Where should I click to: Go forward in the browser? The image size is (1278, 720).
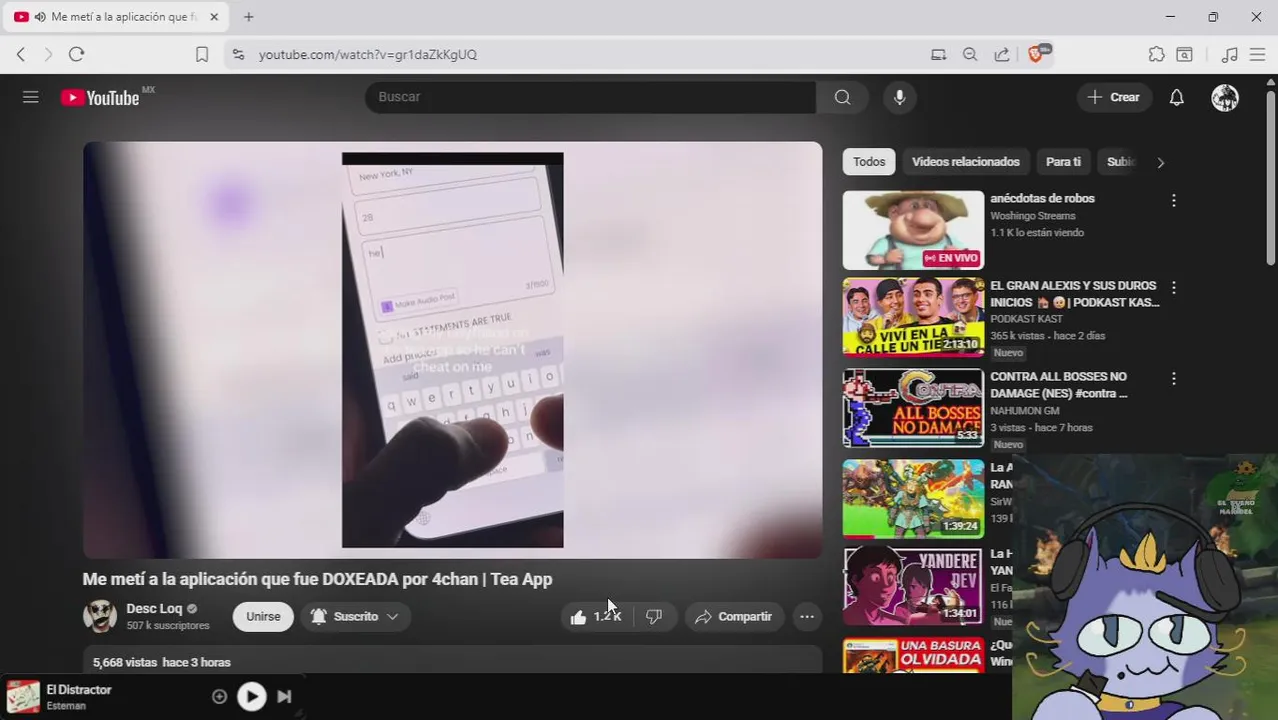pyautogui.click(x=48, y=54)
